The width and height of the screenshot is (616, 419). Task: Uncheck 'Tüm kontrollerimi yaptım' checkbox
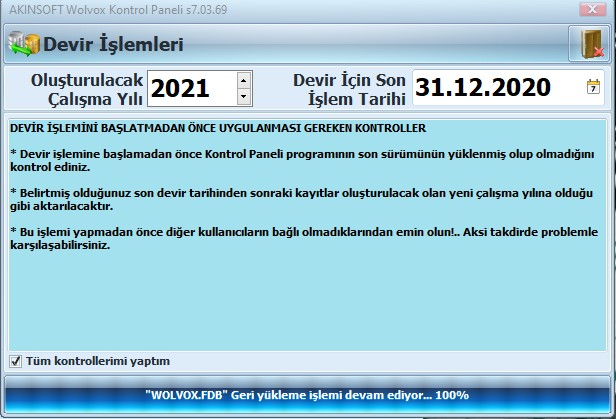[15, 361]
